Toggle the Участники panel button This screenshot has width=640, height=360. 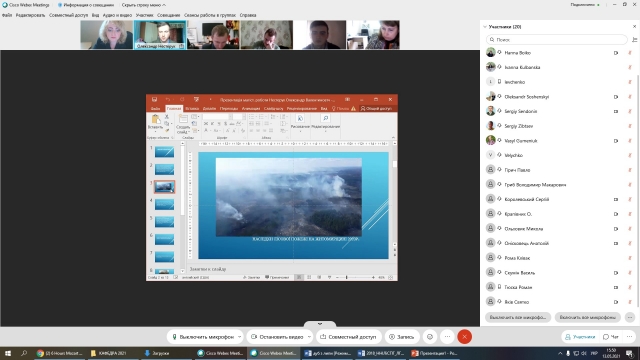pos(580,337)
